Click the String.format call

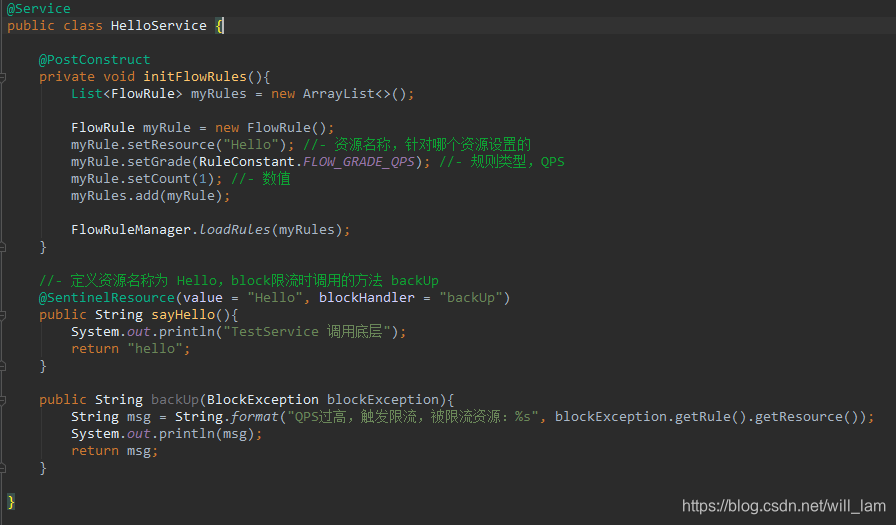pyautogui.click(x=227, y=417)
